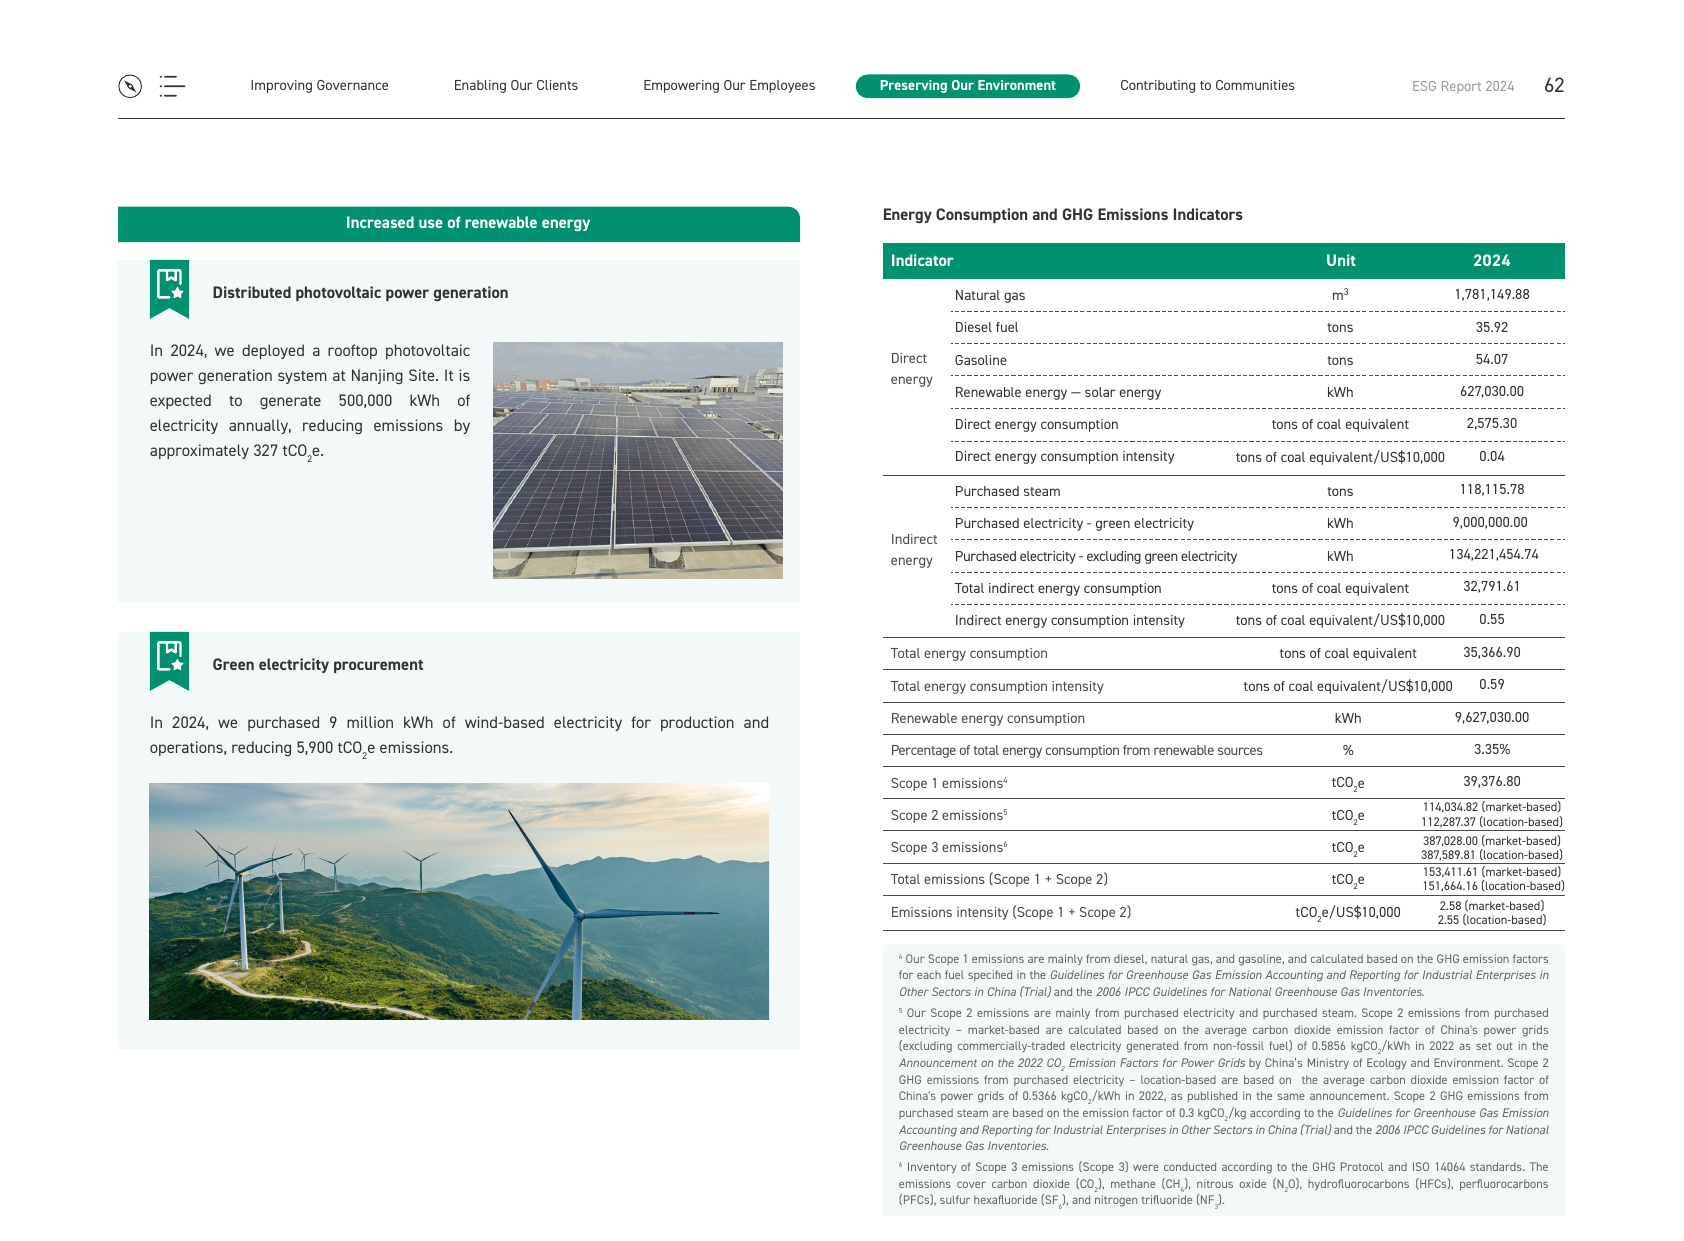The width and height of the screenshot is (1684, 1241).
Task: Select the value 9,627,030.00
Action: tap(1492, 718)
